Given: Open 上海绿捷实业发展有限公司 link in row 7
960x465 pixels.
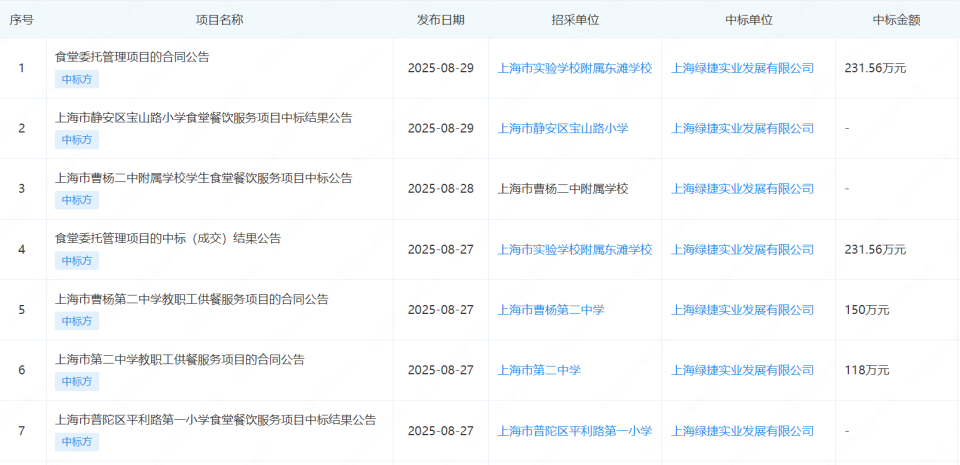Looking at the screenshot, I should [743, 431].
